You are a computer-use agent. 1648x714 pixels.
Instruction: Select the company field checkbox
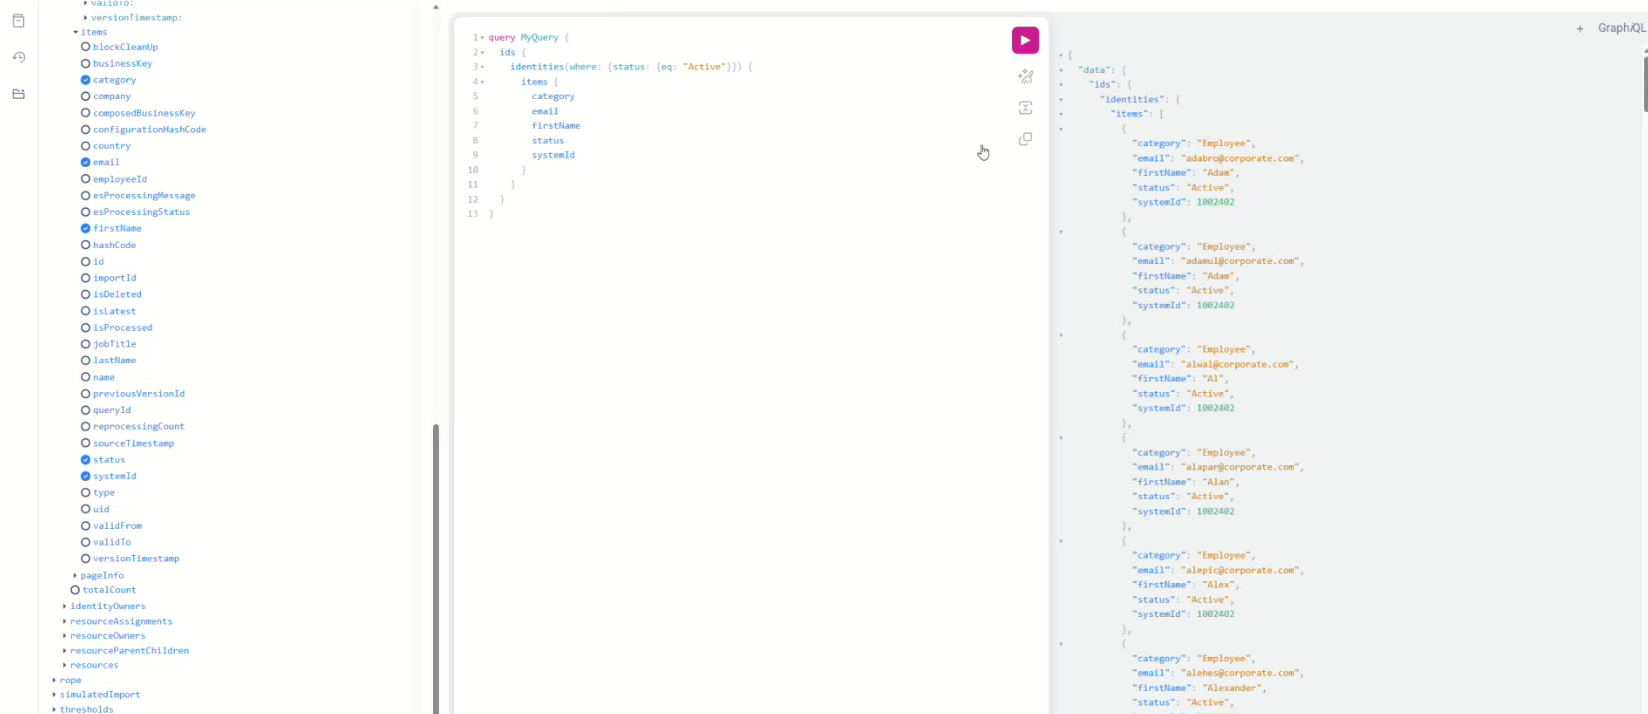click(85, 96)
